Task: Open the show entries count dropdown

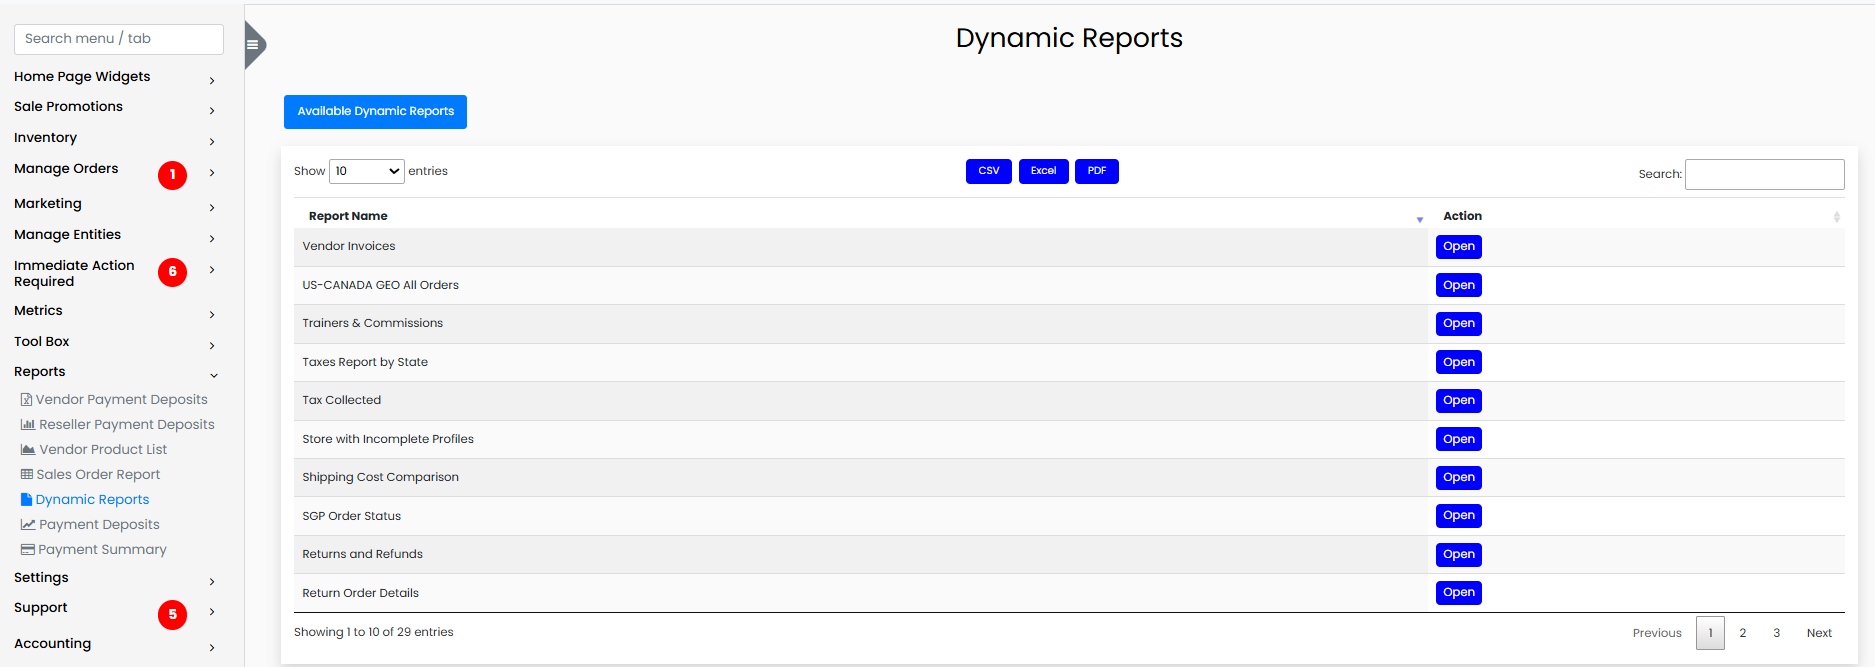Action: (x=366, y=172)
